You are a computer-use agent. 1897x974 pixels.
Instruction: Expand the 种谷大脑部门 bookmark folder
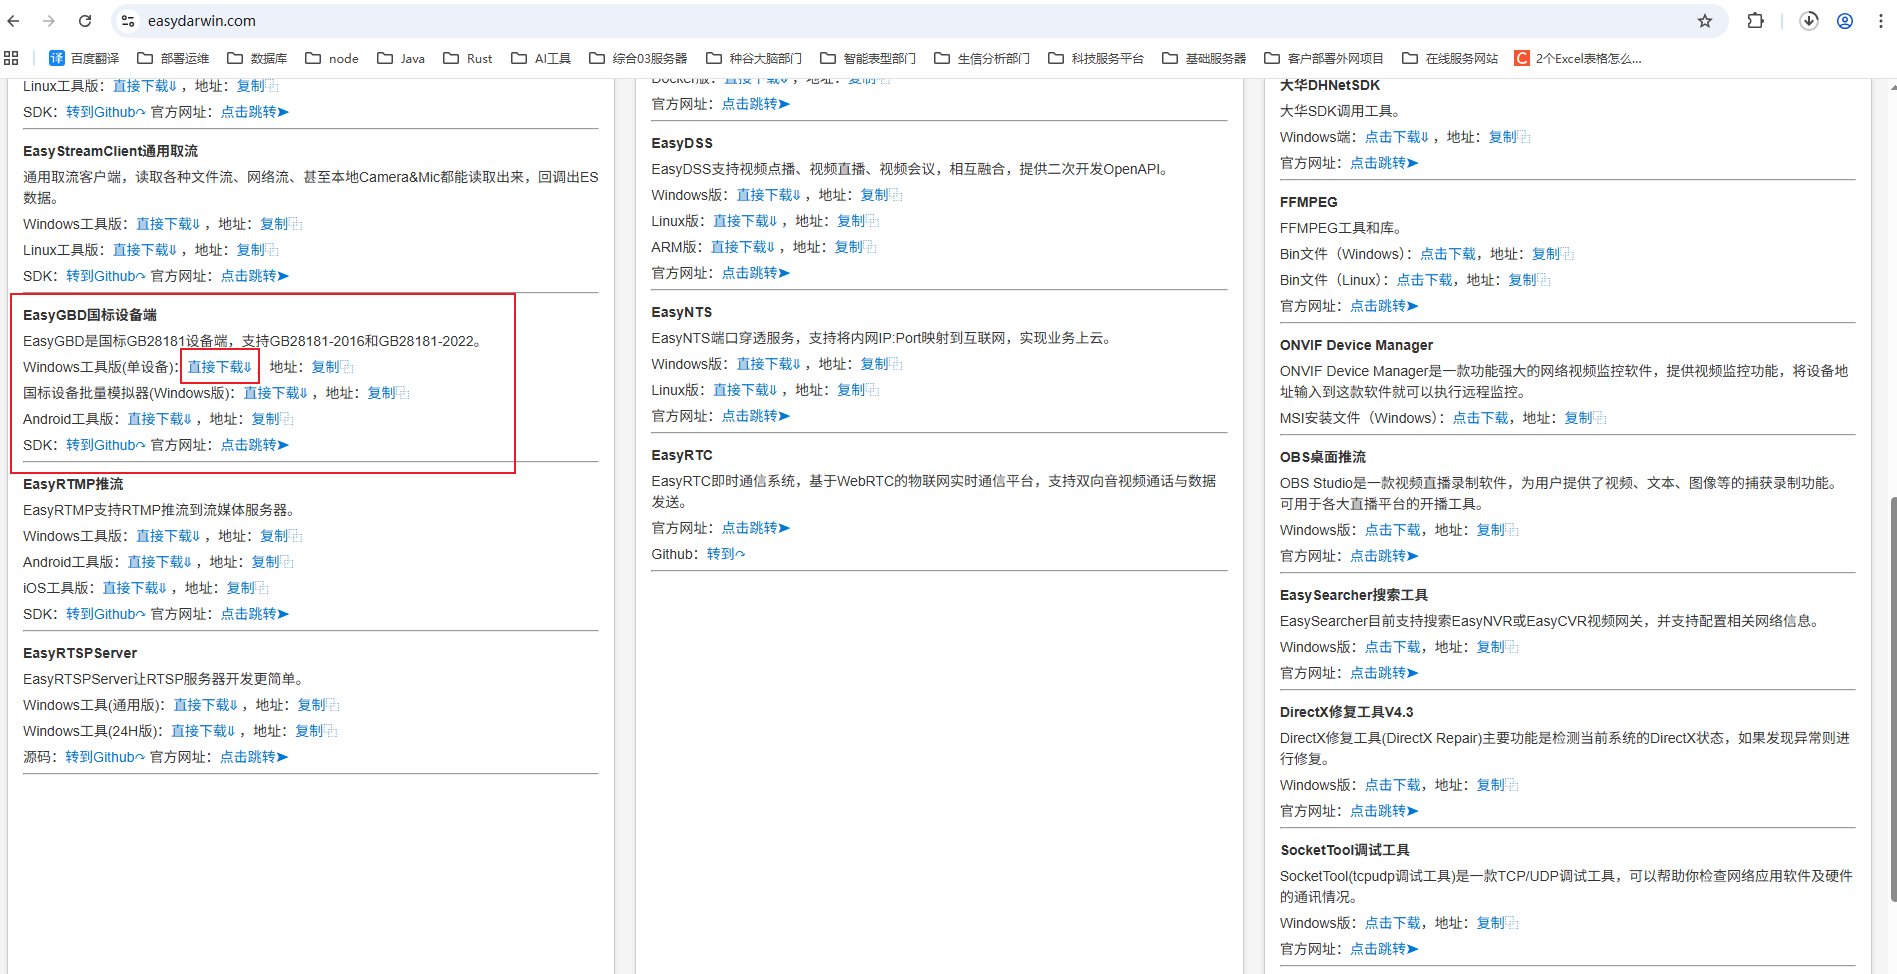tap(754, 58)
